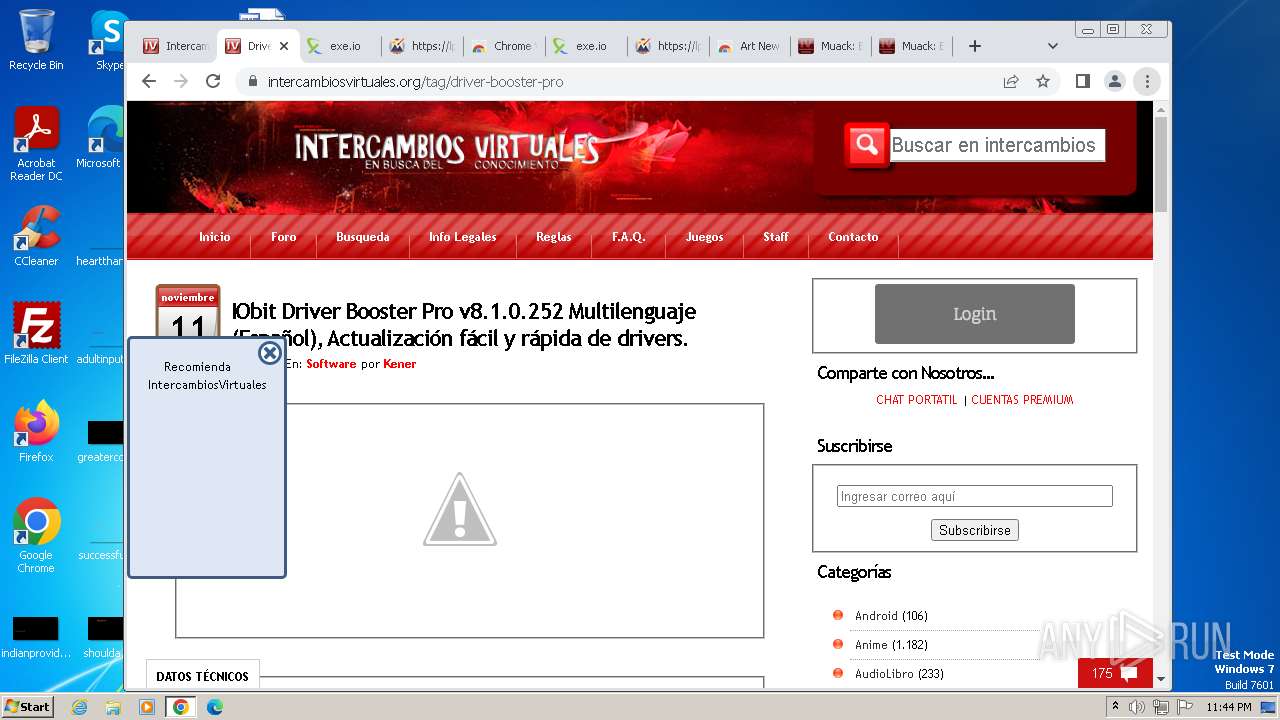Click the Subscribirse button
1280x720 pixels.
(x=975, y=530)
